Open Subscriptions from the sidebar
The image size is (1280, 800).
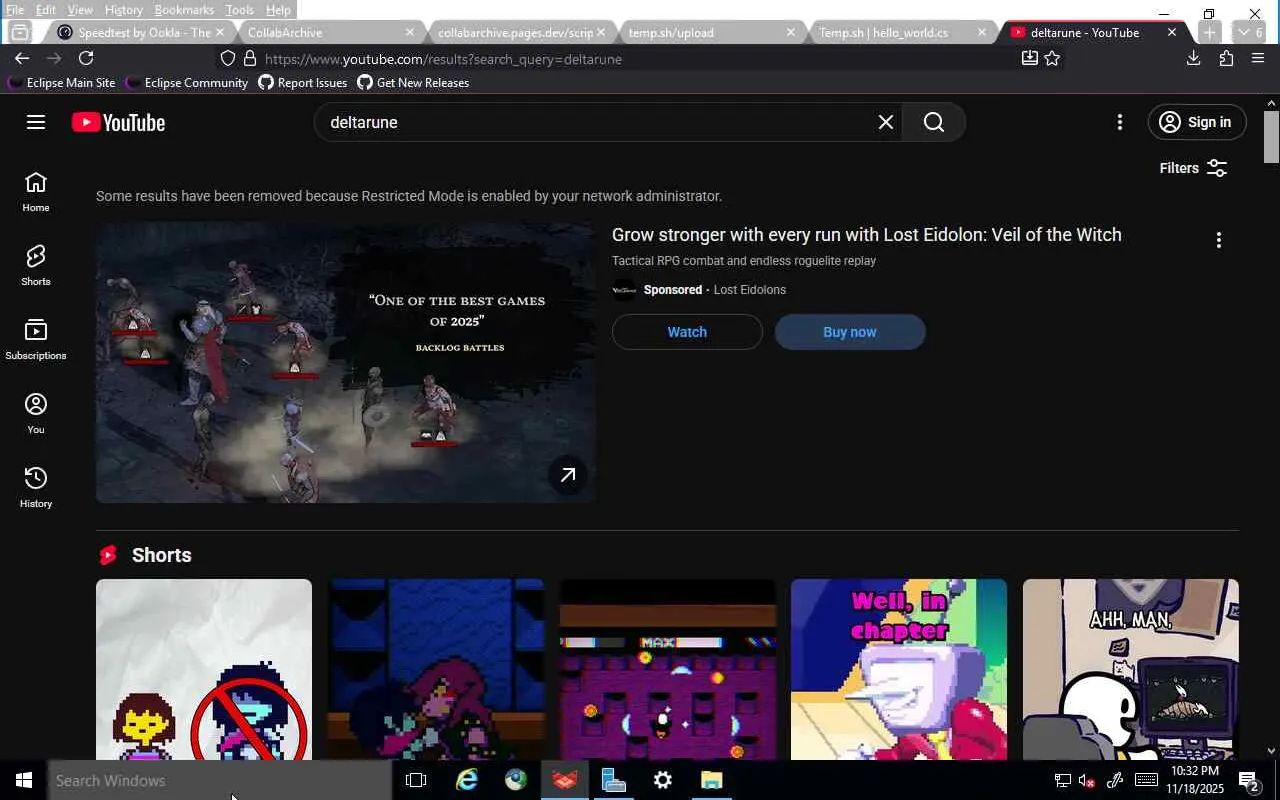click(x=36, y=339)
